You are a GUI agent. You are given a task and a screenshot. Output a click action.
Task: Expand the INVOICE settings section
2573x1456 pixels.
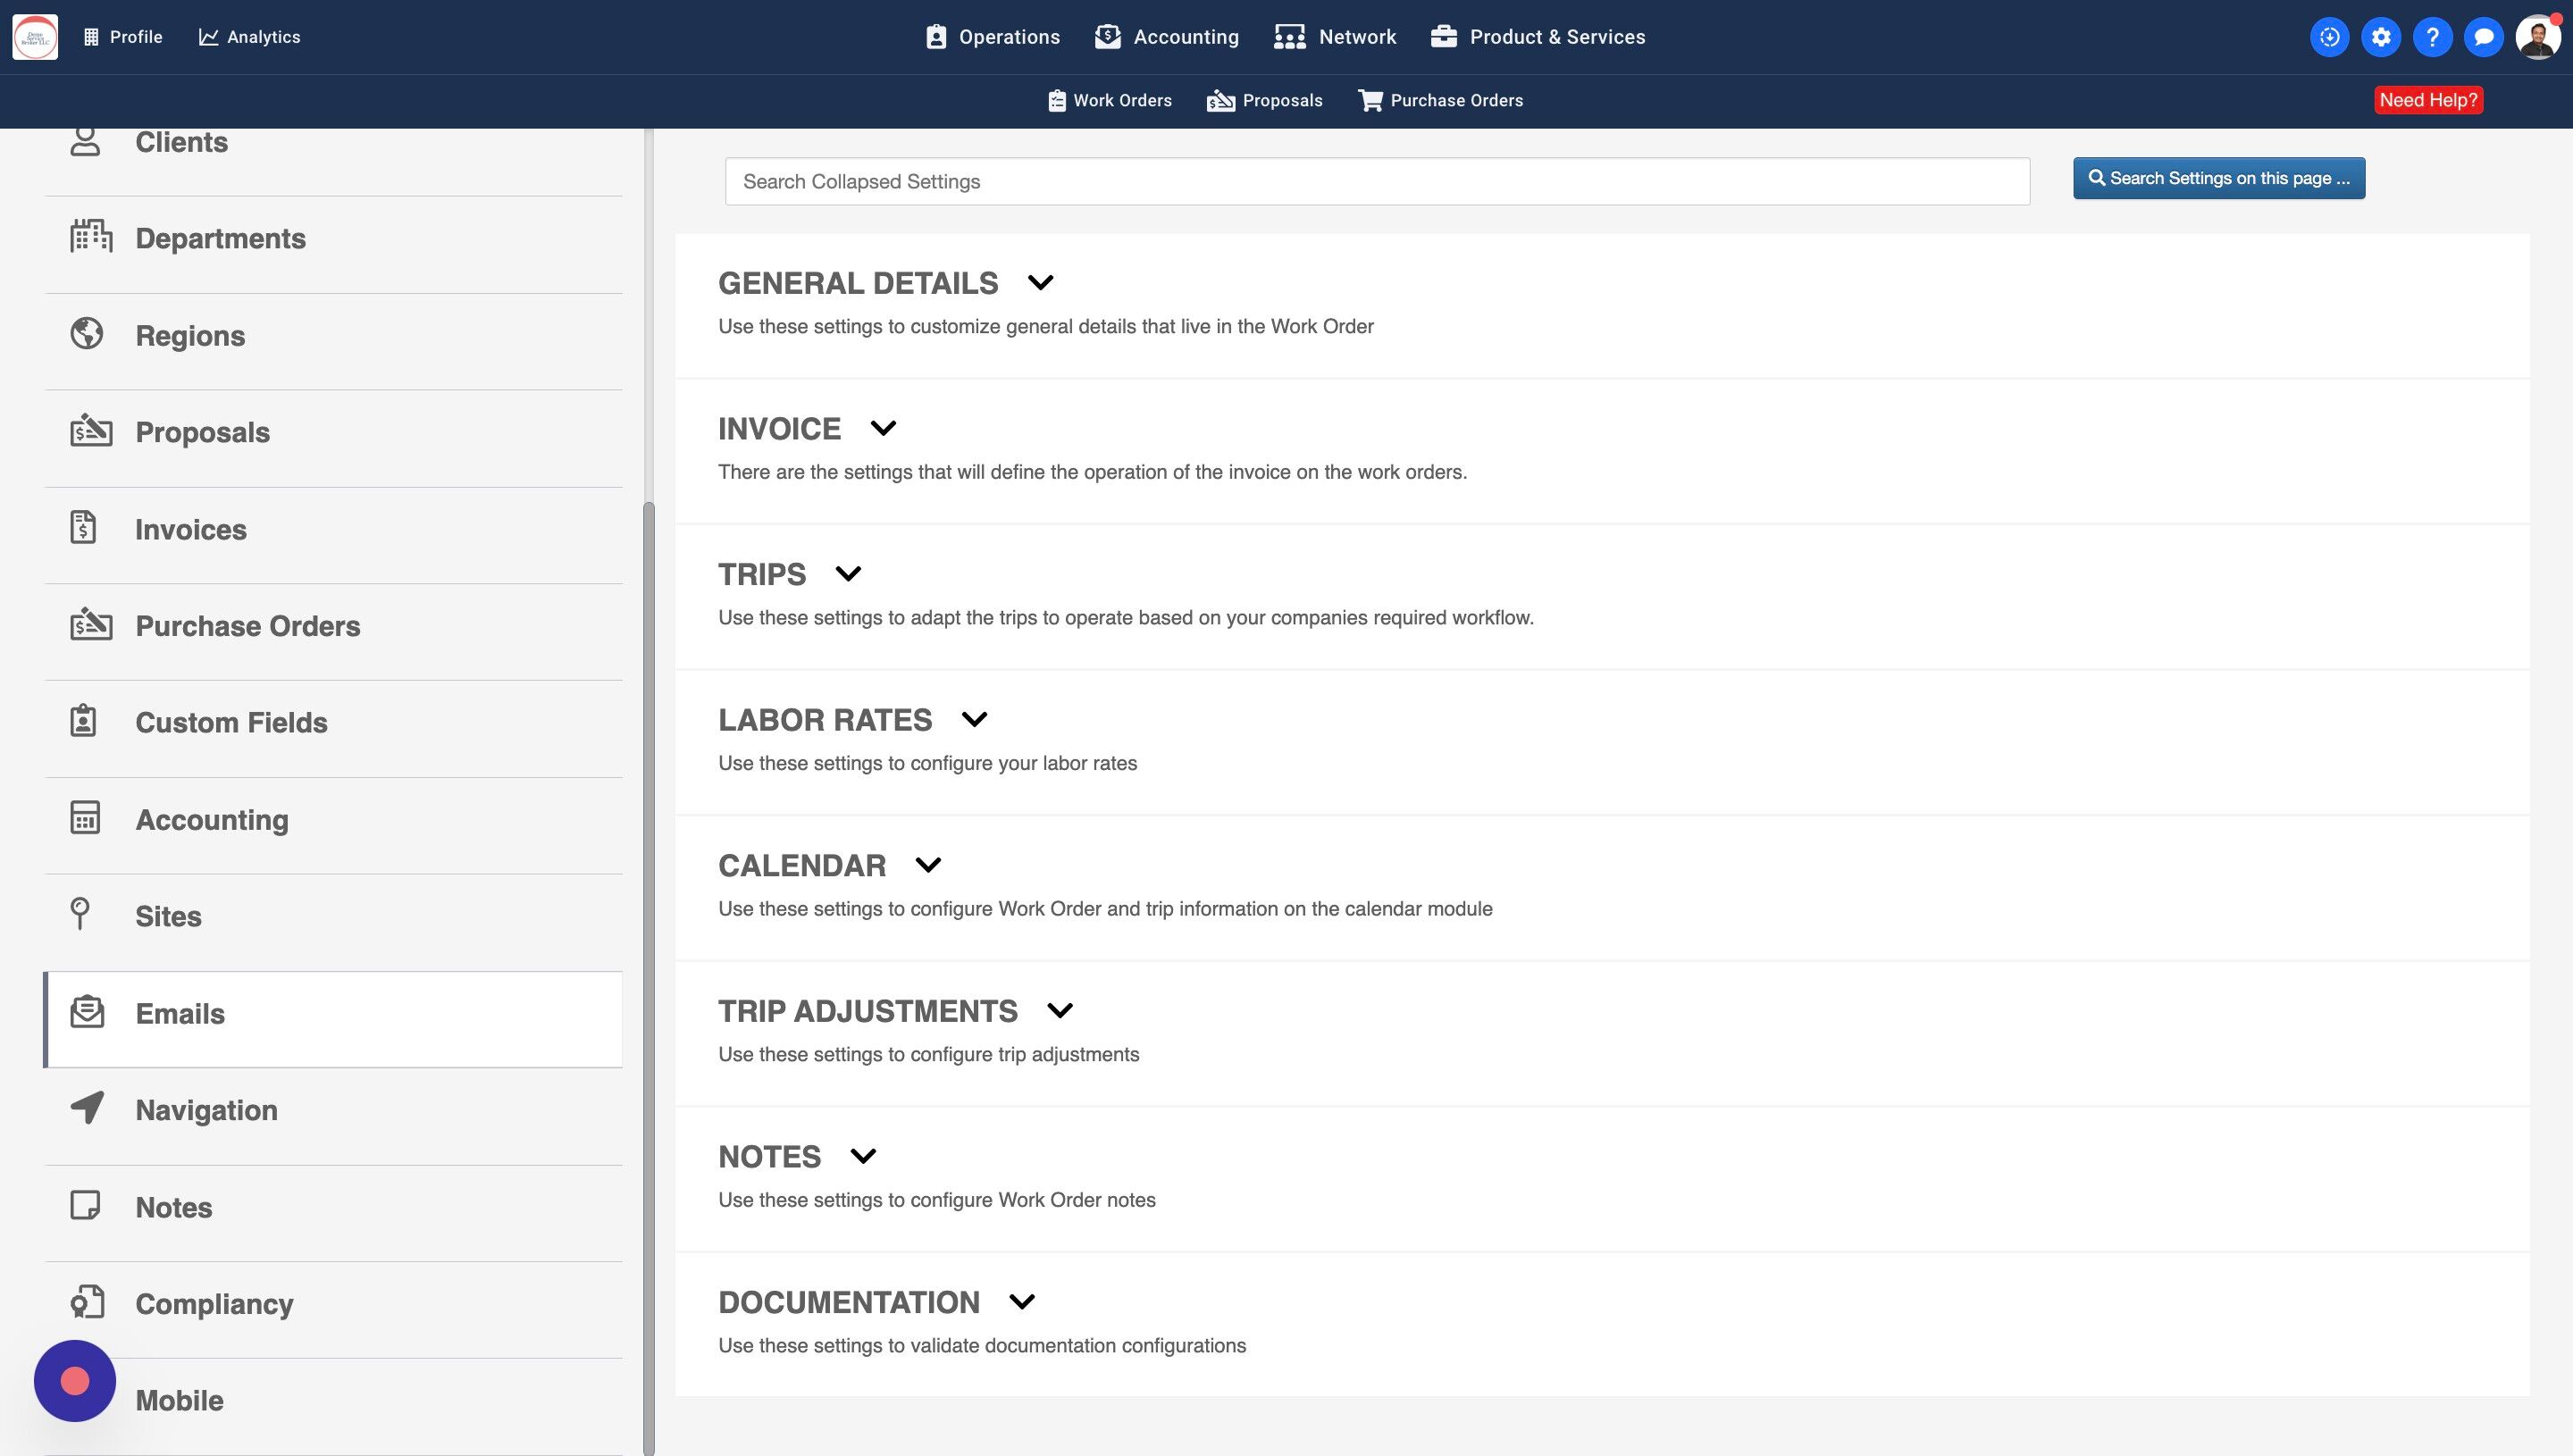click(x=883, y=429)
